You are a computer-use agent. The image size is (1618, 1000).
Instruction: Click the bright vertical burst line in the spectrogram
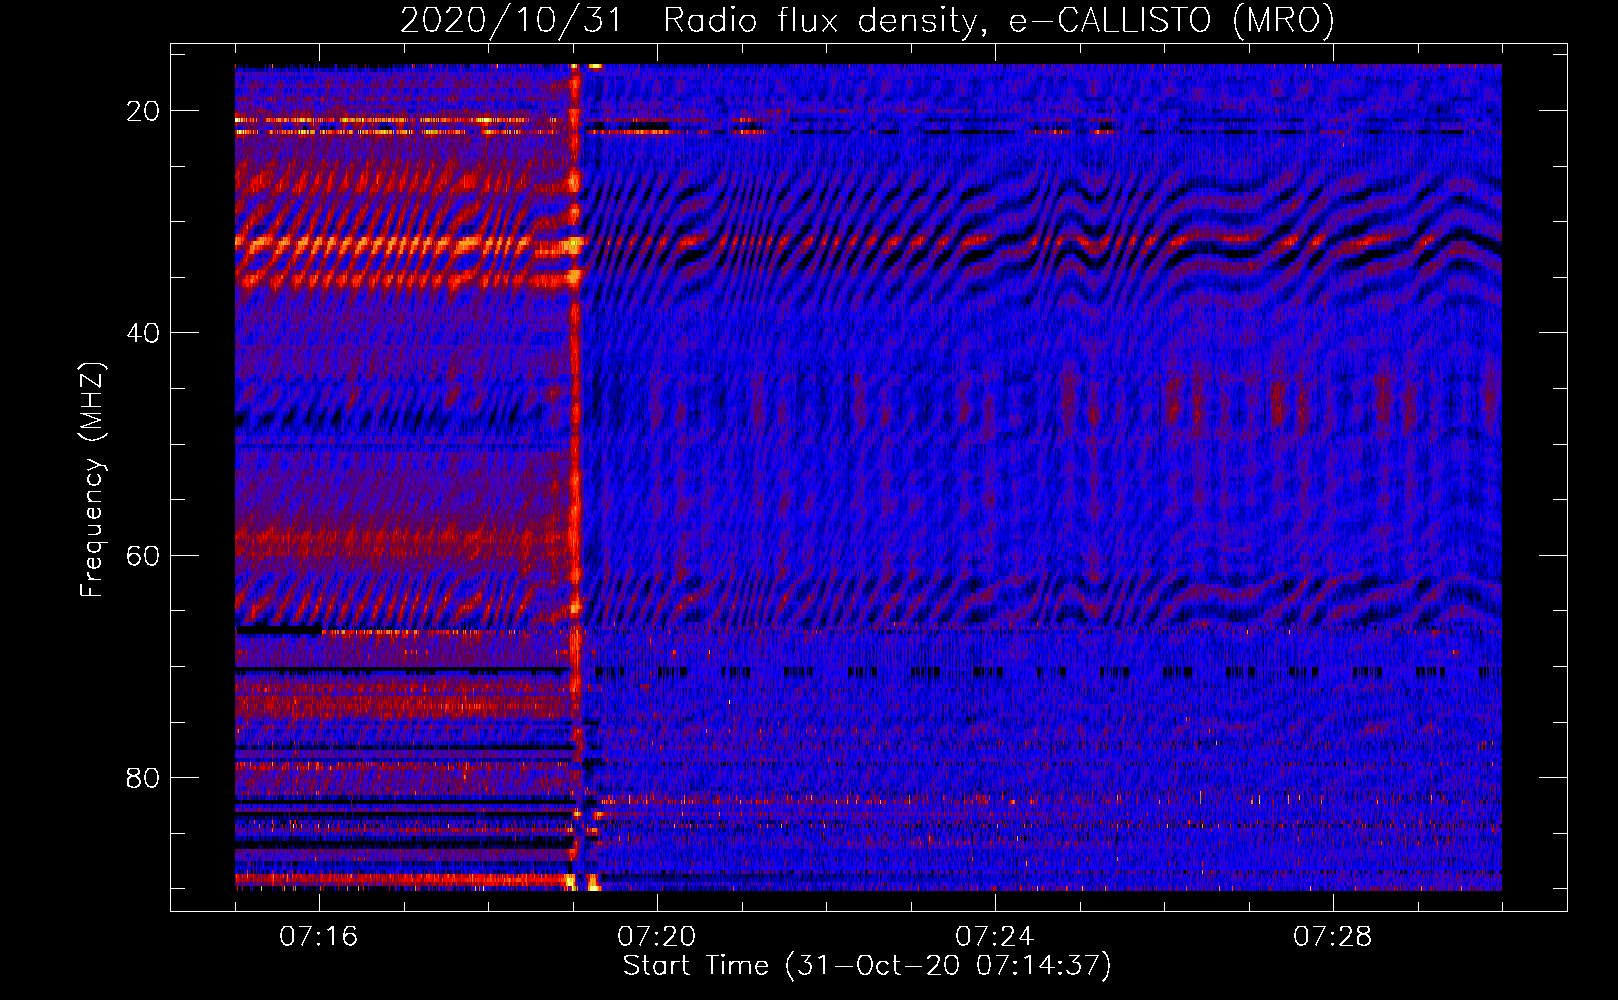(575, 477)
